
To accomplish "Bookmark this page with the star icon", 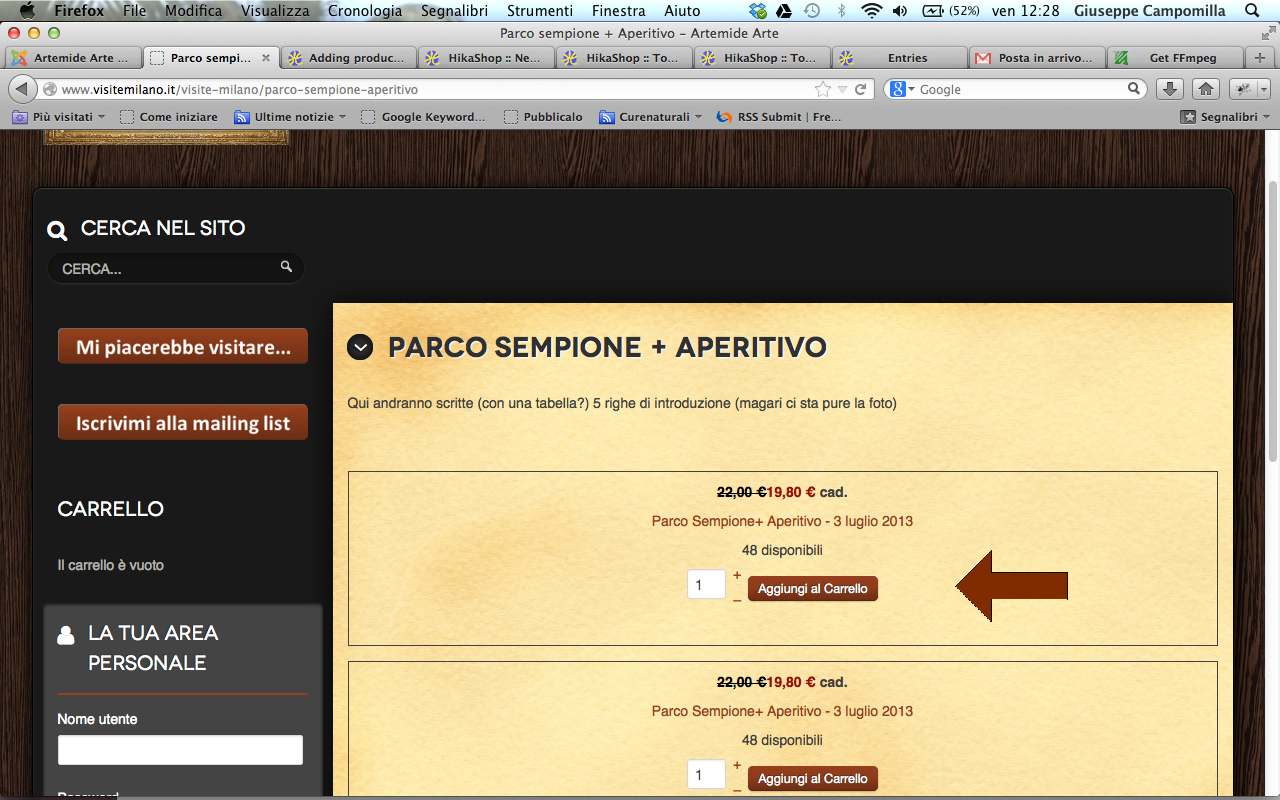I will click(x=822, y=89).
